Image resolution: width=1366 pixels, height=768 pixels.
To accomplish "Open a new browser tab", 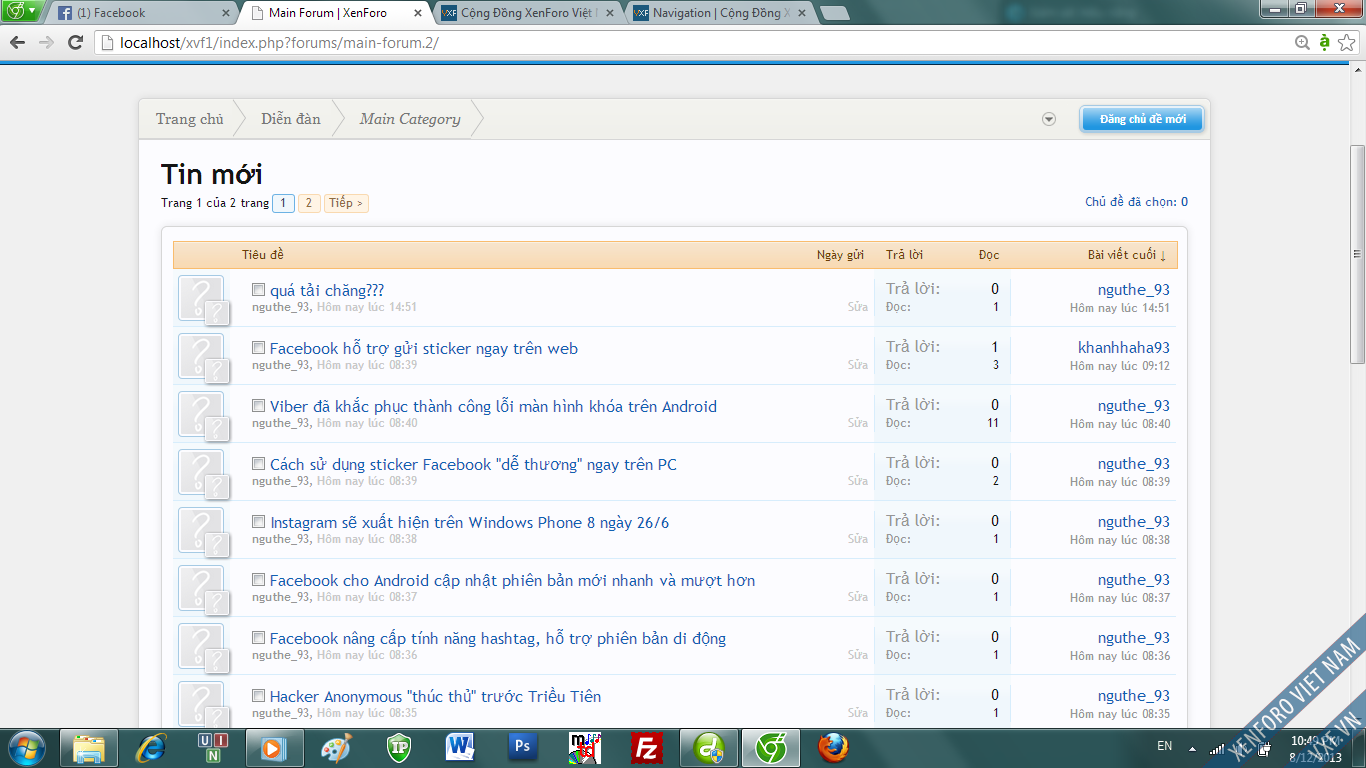I will click(834, 13).
